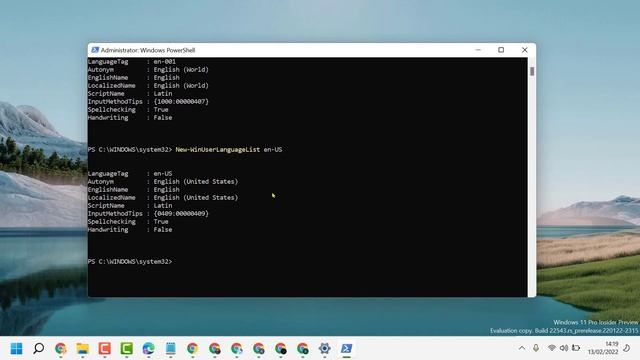
Task: Click 'English (World)' in the Autonym row
Action: click(x=181, y=70)
